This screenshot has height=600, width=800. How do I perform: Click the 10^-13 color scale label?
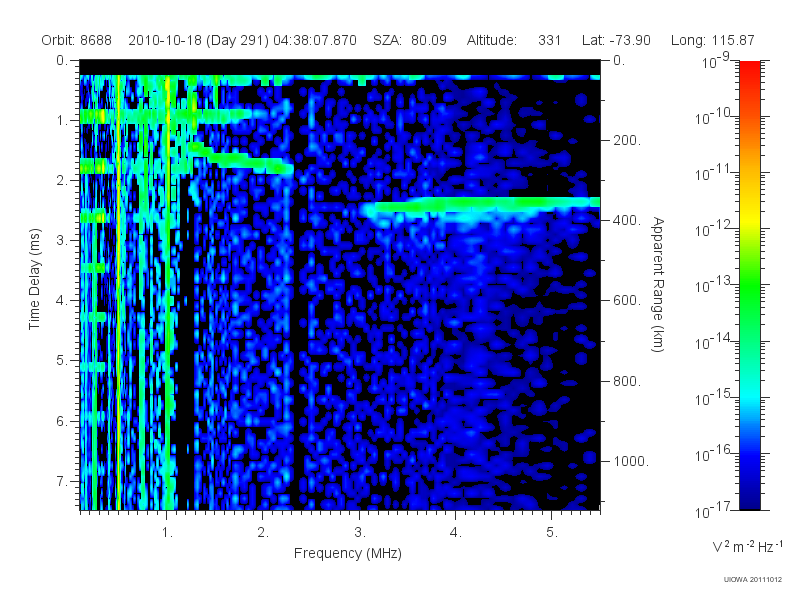[711, 285]
